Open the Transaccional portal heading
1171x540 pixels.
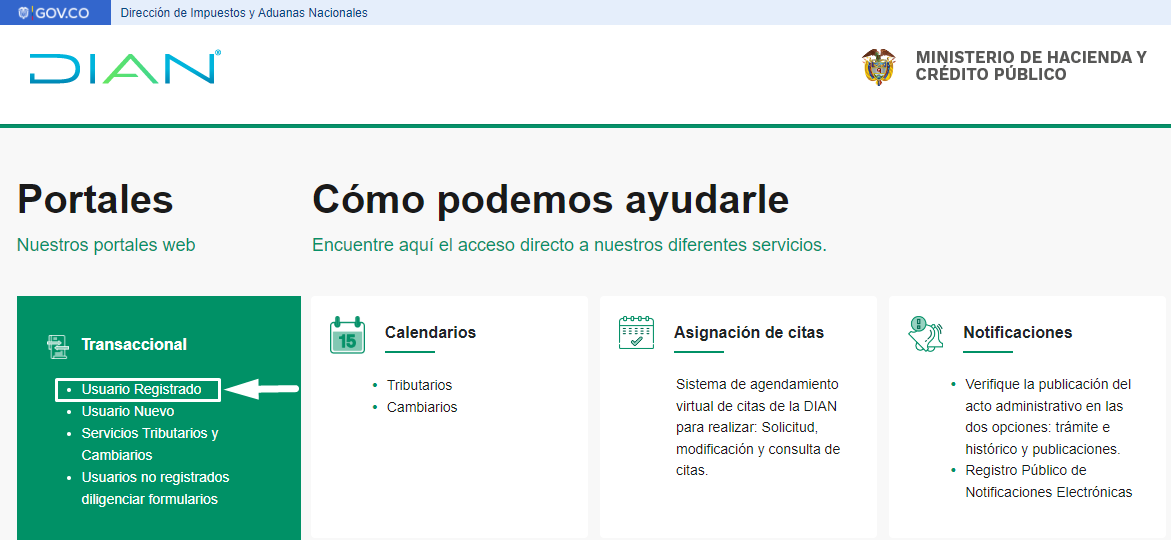pyautogui.click(x=134, y=344)
